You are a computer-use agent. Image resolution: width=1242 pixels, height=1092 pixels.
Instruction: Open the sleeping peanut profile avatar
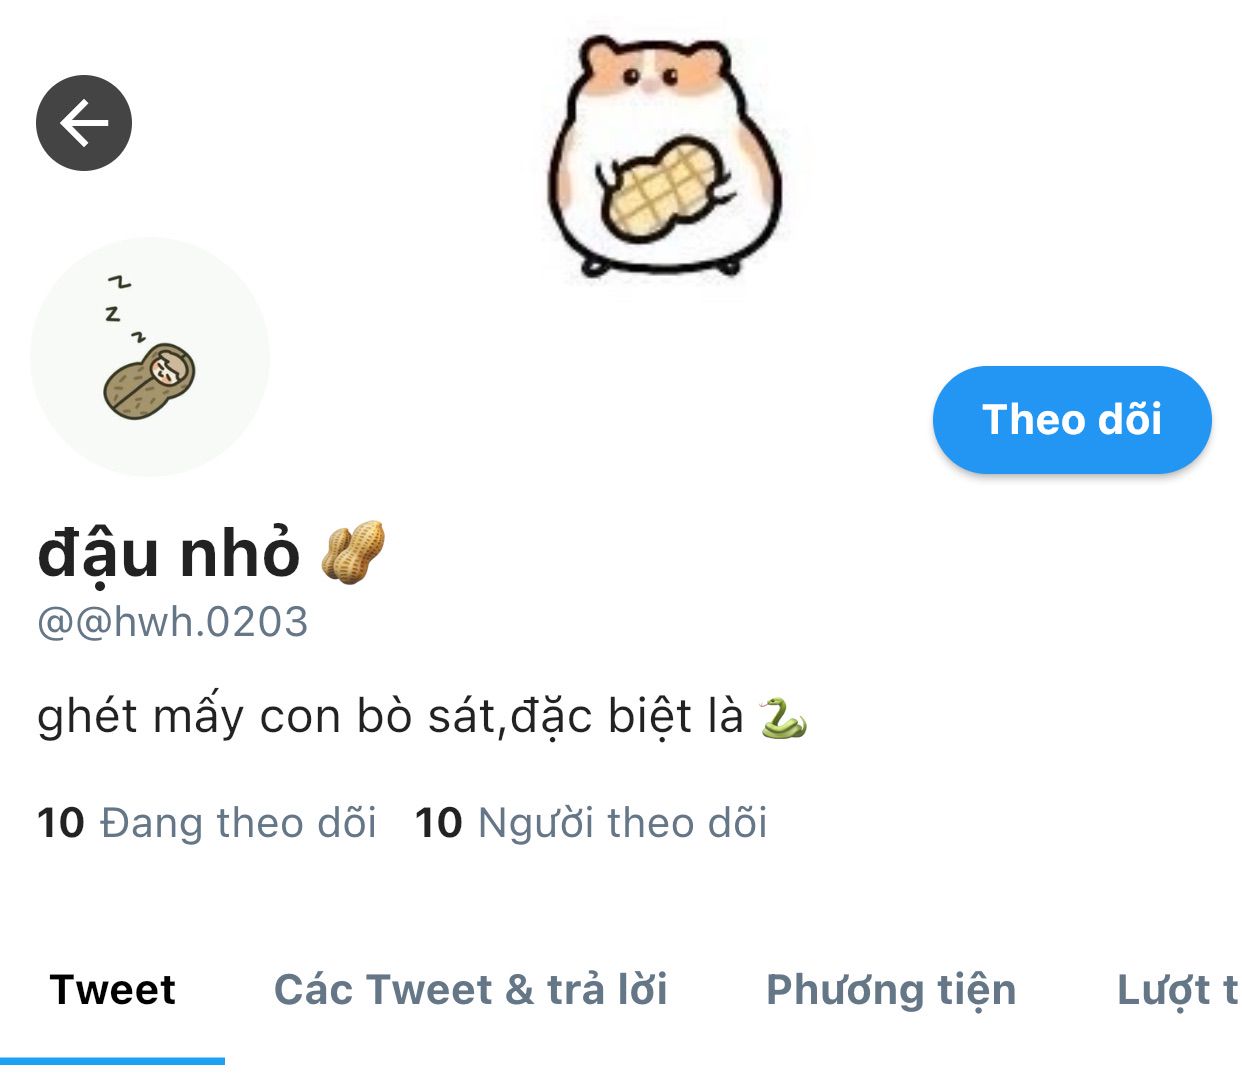coord(150,357)
